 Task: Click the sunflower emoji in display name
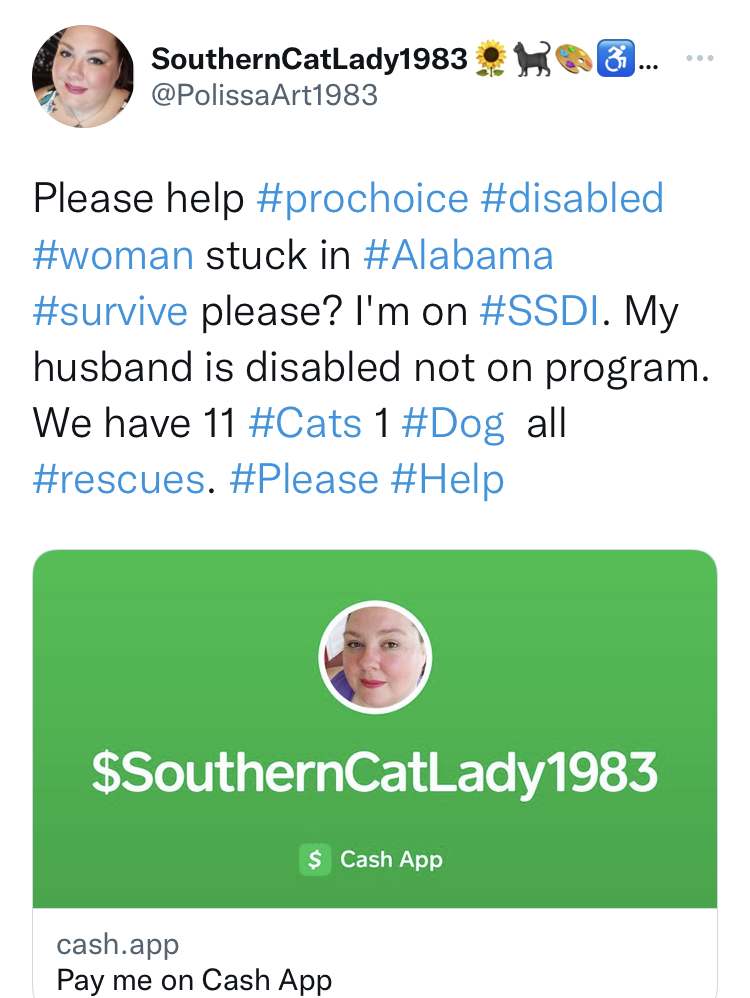tap(491, 59)
